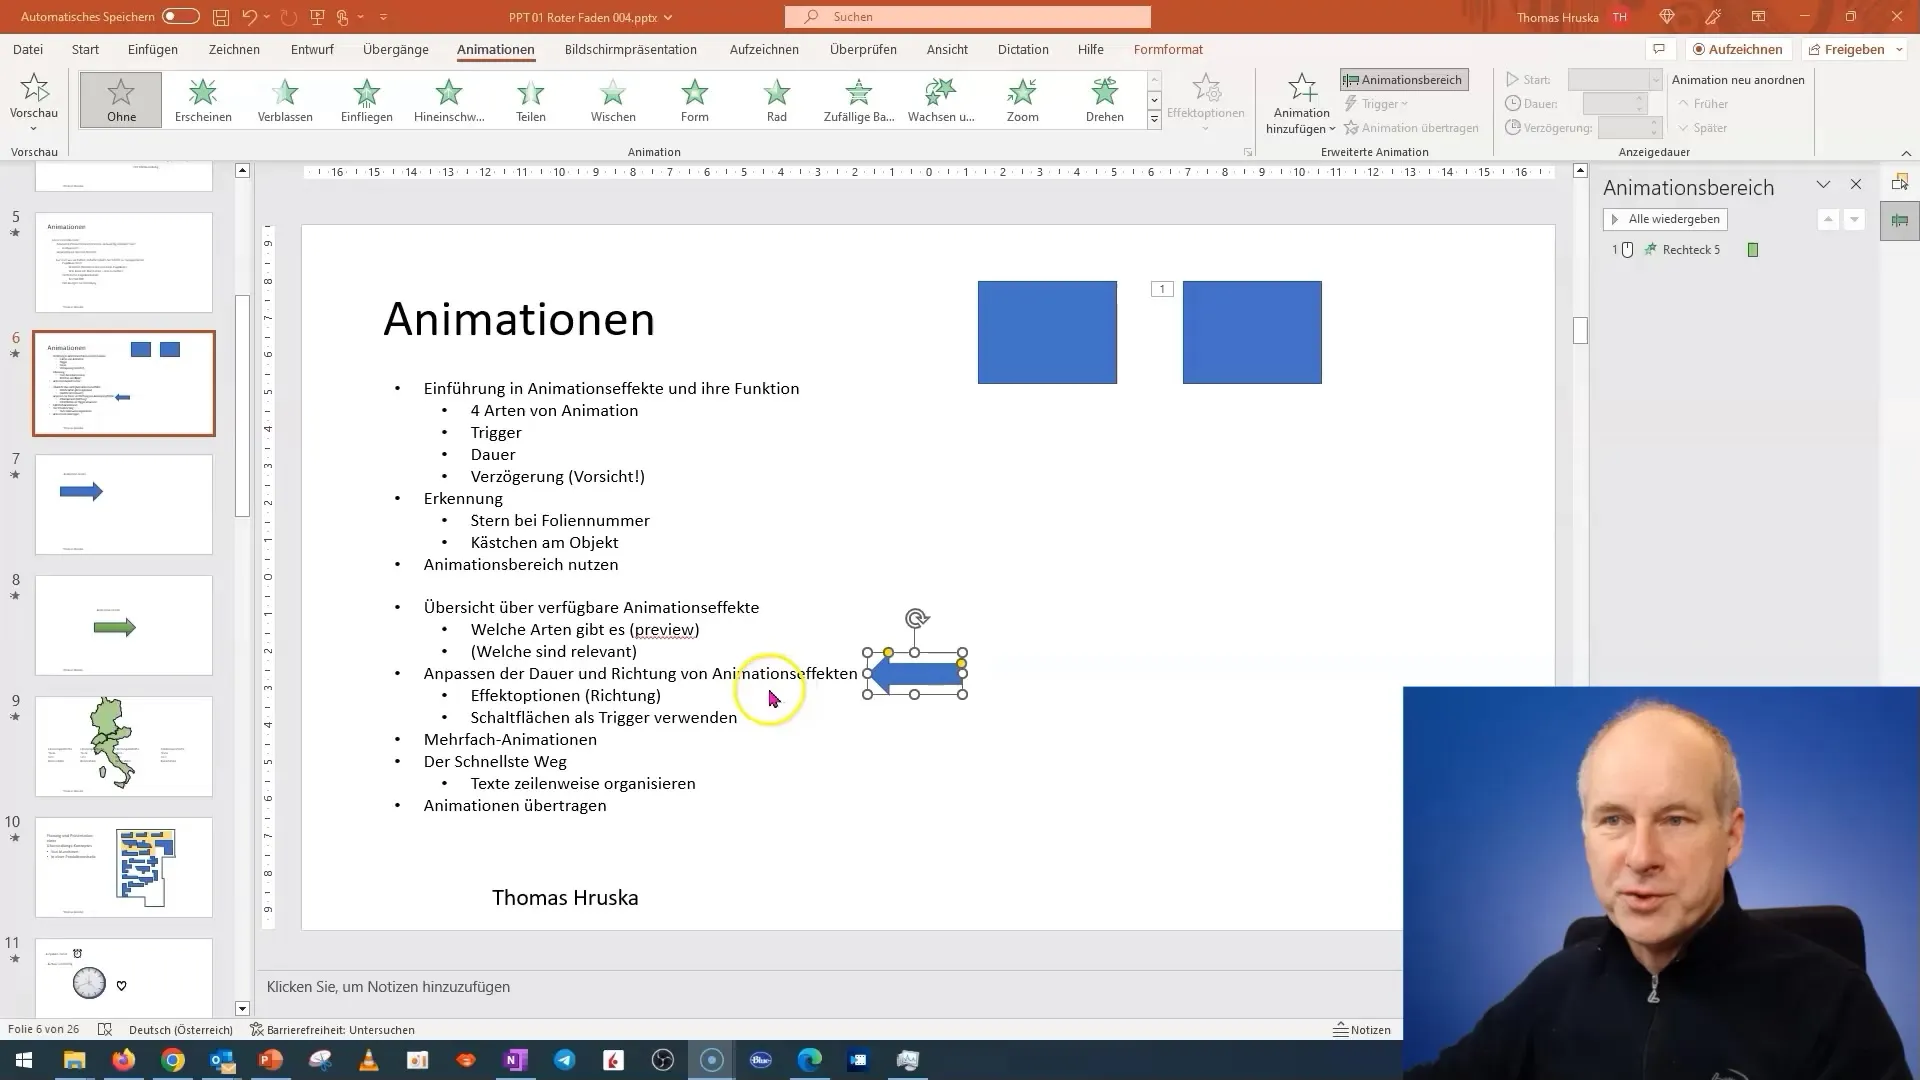Open PowerPoint from the taskbar
Viewport: 1920px width, 1080px height.
pyautogui.click(x=271, y=1060)
